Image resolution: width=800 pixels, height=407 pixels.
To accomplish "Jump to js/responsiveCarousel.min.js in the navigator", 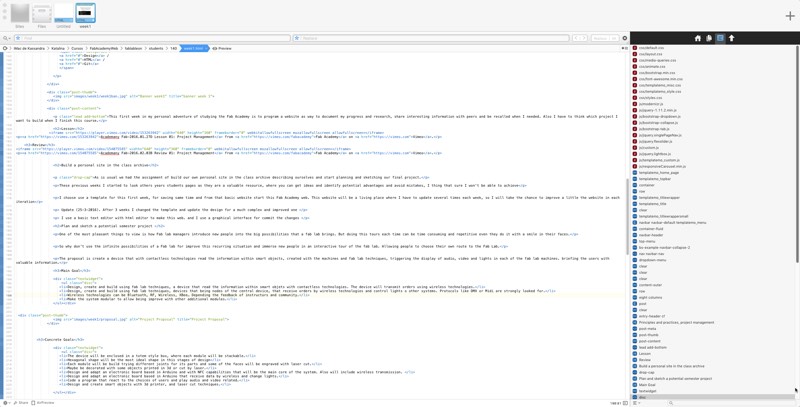I will [x=660, y=166].
